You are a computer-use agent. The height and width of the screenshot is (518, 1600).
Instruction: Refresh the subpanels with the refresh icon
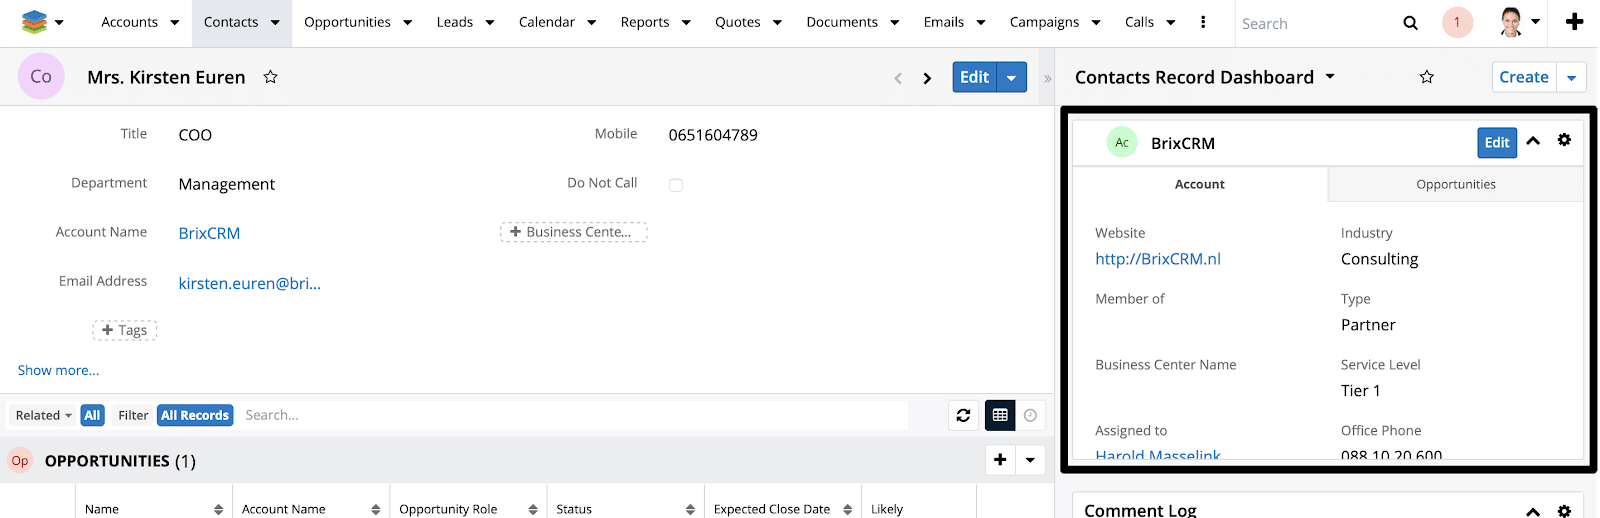[963, 415]
